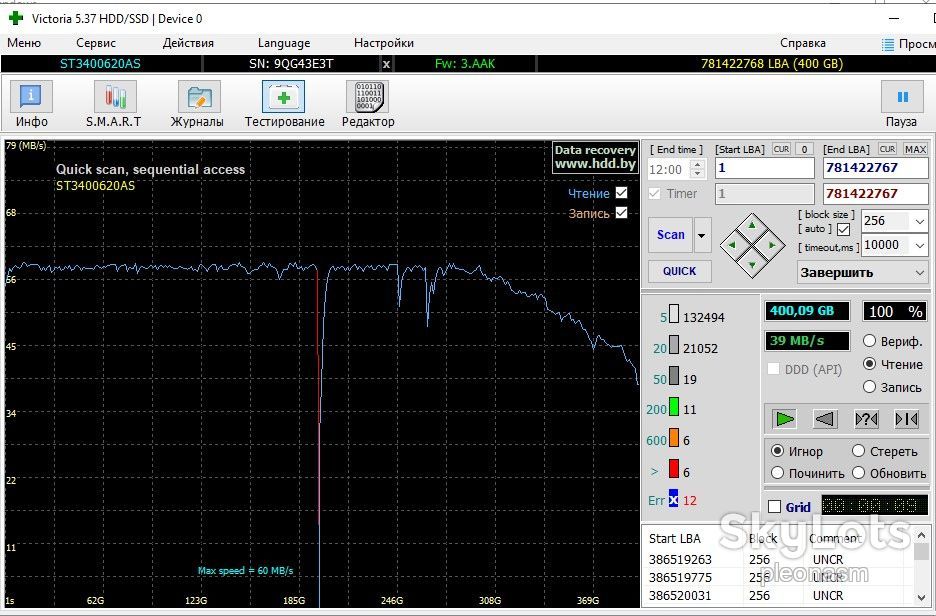936x616 pixels.
Task: Open the Меню menu
Action: point(24,43)
